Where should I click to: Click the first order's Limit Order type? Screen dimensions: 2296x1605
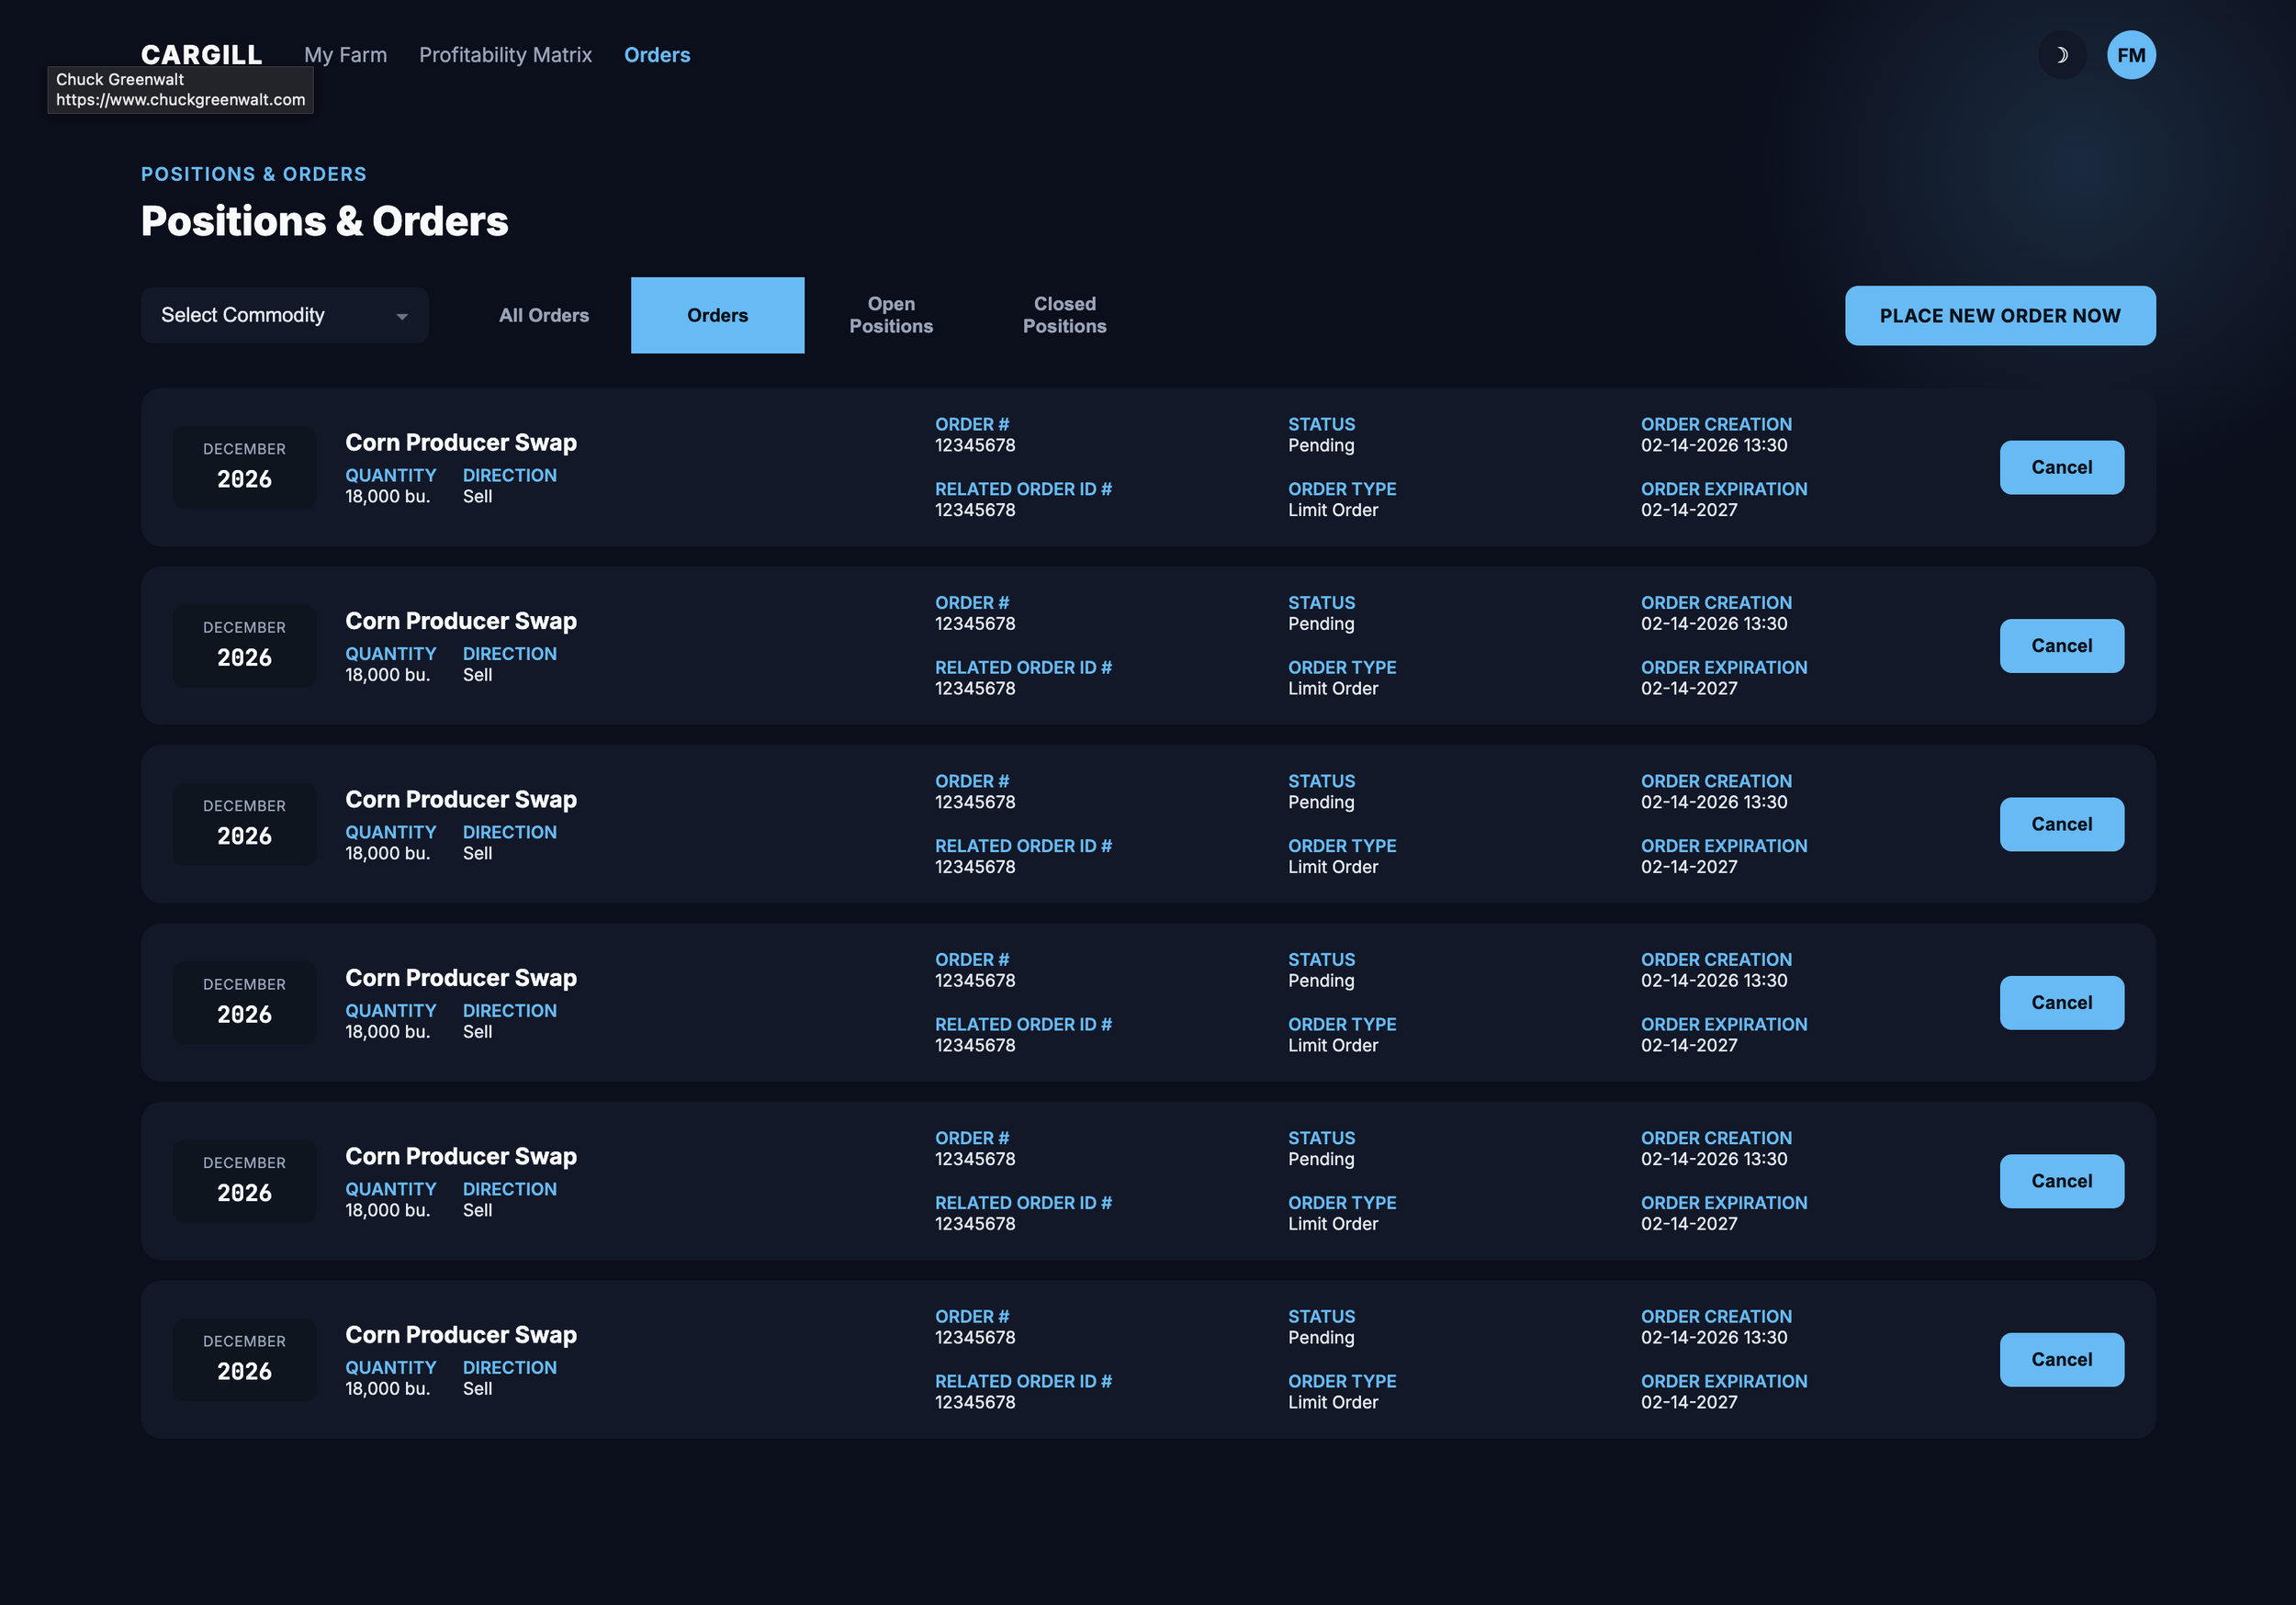pos(1333,510)
